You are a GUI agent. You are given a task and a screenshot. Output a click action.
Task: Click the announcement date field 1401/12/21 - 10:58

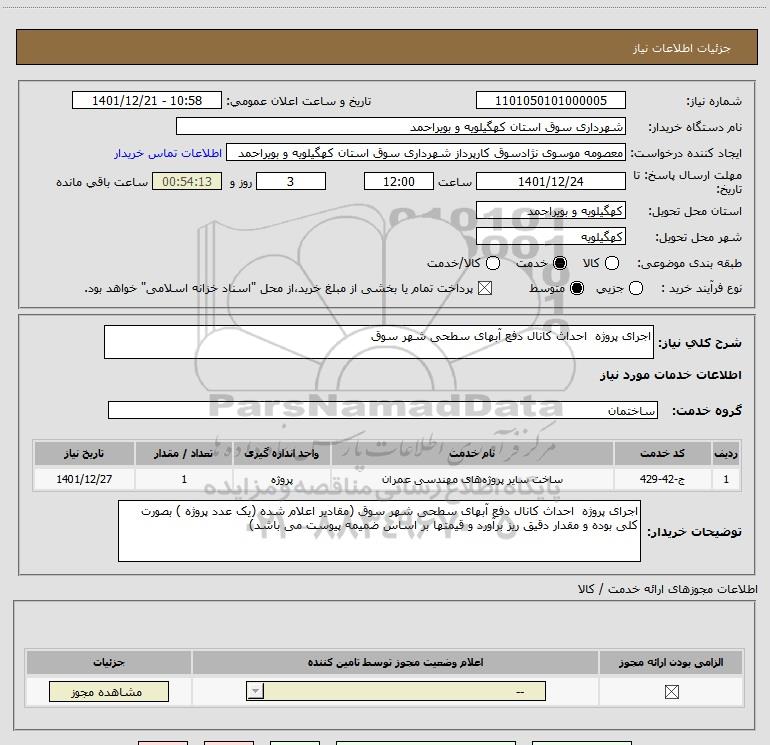click(147, 101)
